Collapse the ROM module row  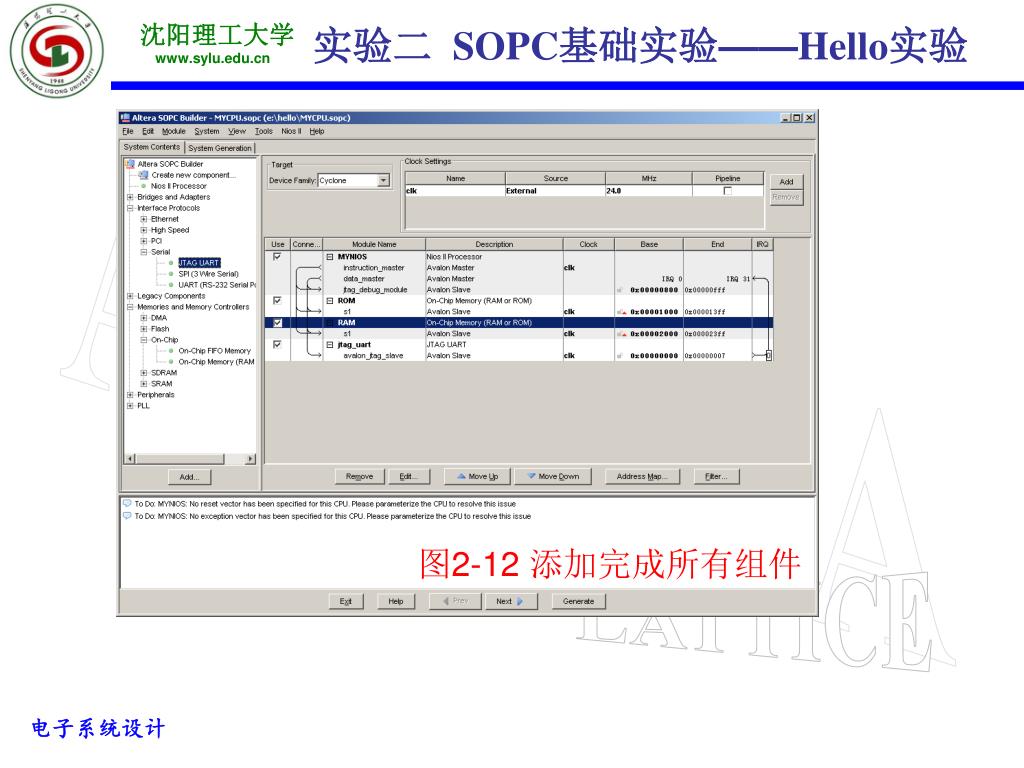coord(330,301)
